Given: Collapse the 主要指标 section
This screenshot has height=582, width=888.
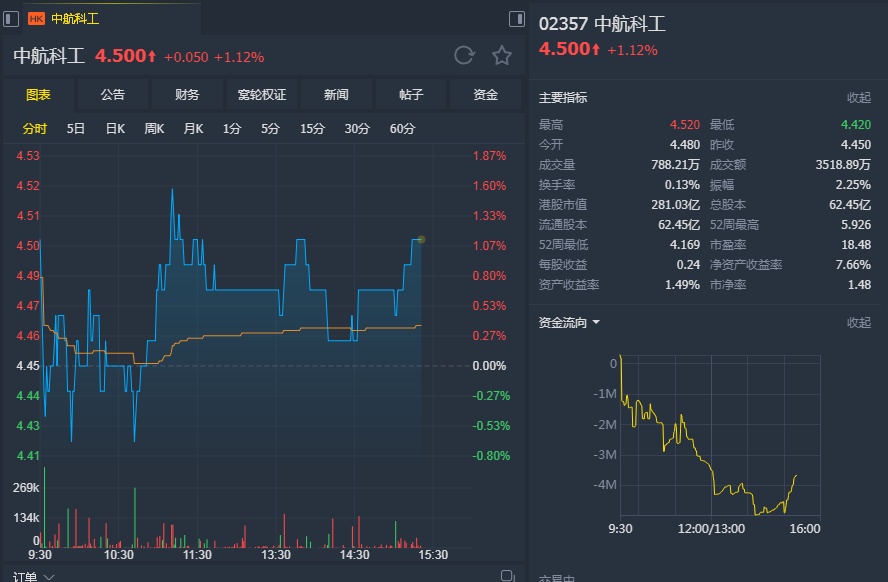Looking at the screenshot, I should click(859, 98).
